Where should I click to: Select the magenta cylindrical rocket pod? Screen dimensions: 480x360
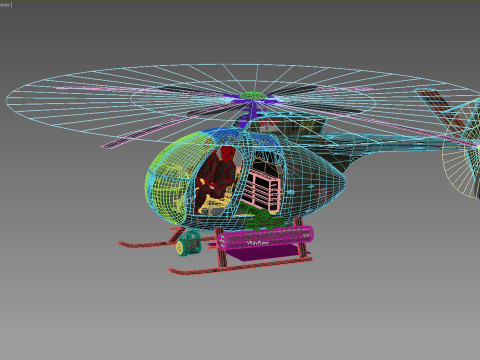click(265, 238)
